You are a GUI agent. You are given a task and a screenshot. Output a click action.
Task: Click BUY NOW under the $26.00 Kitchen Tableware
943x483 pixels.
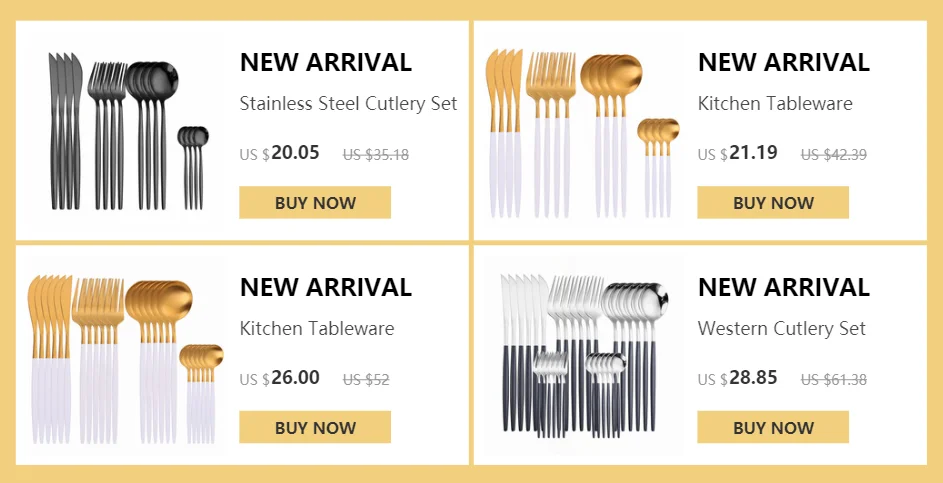pyautogui.click(x=315, y=427)
